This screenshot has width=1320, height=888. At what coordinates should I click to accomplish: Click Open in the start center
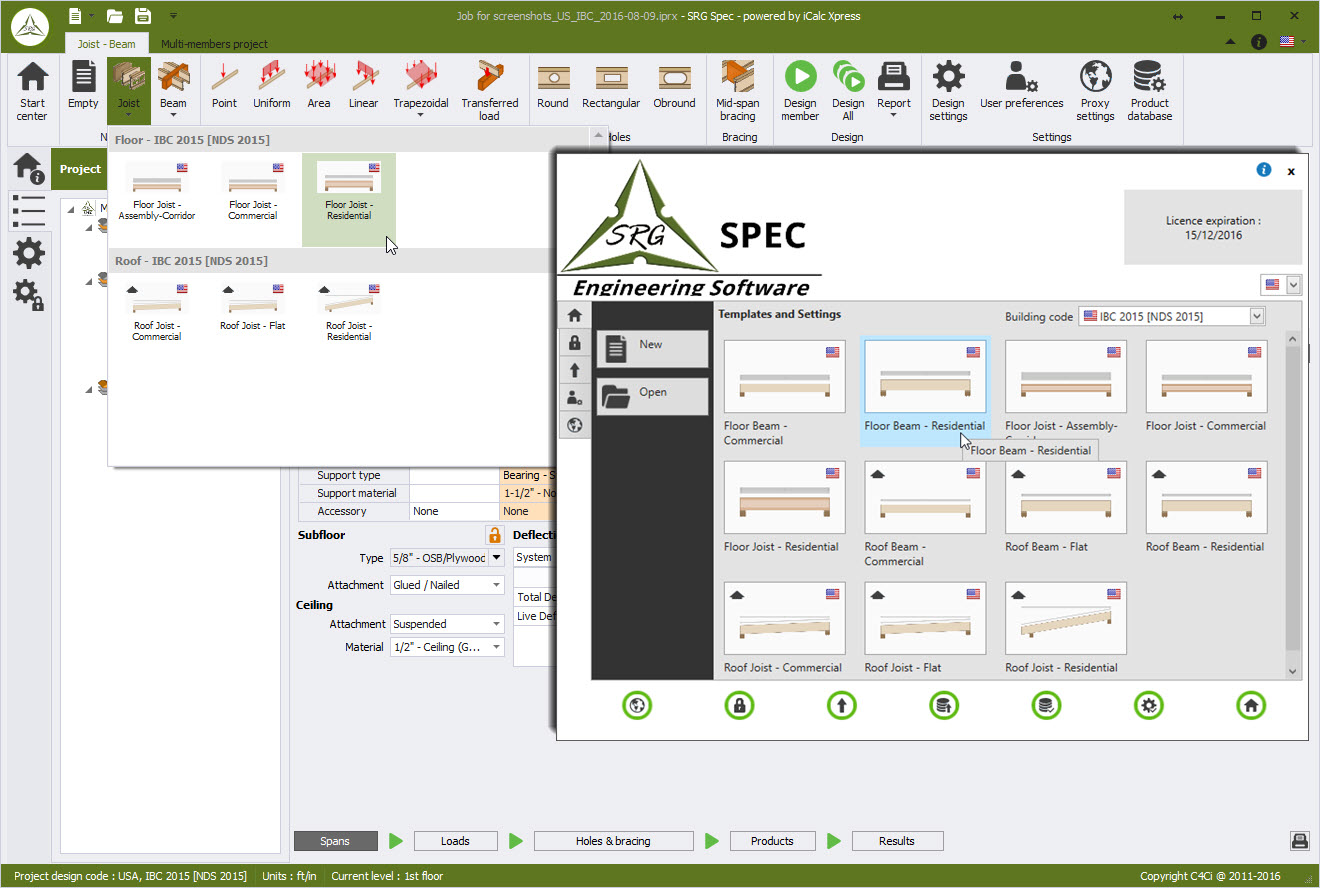point(652,396)
